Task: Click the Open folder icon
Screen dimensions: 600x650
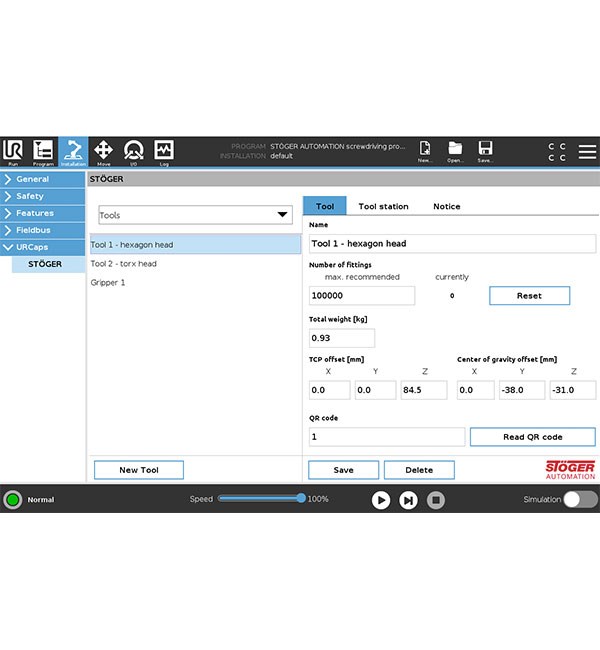Action: coord(455,151)
